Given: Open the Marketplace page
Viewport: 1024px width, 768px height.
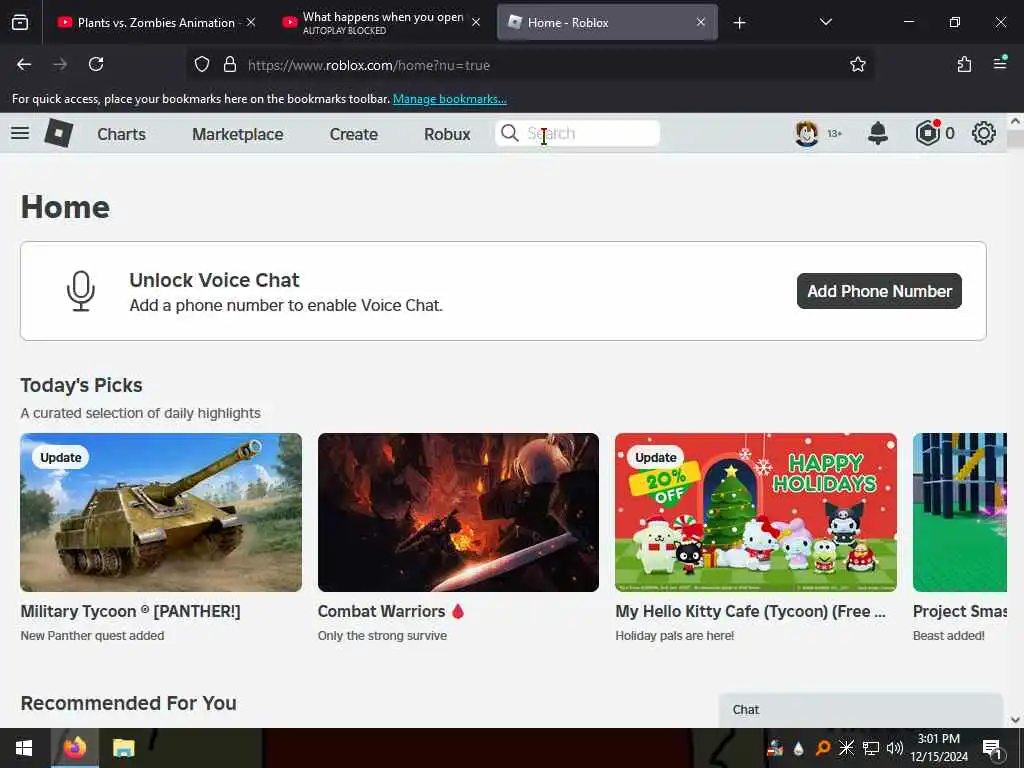Looking at the screenshot, I should tap(238, 134).
